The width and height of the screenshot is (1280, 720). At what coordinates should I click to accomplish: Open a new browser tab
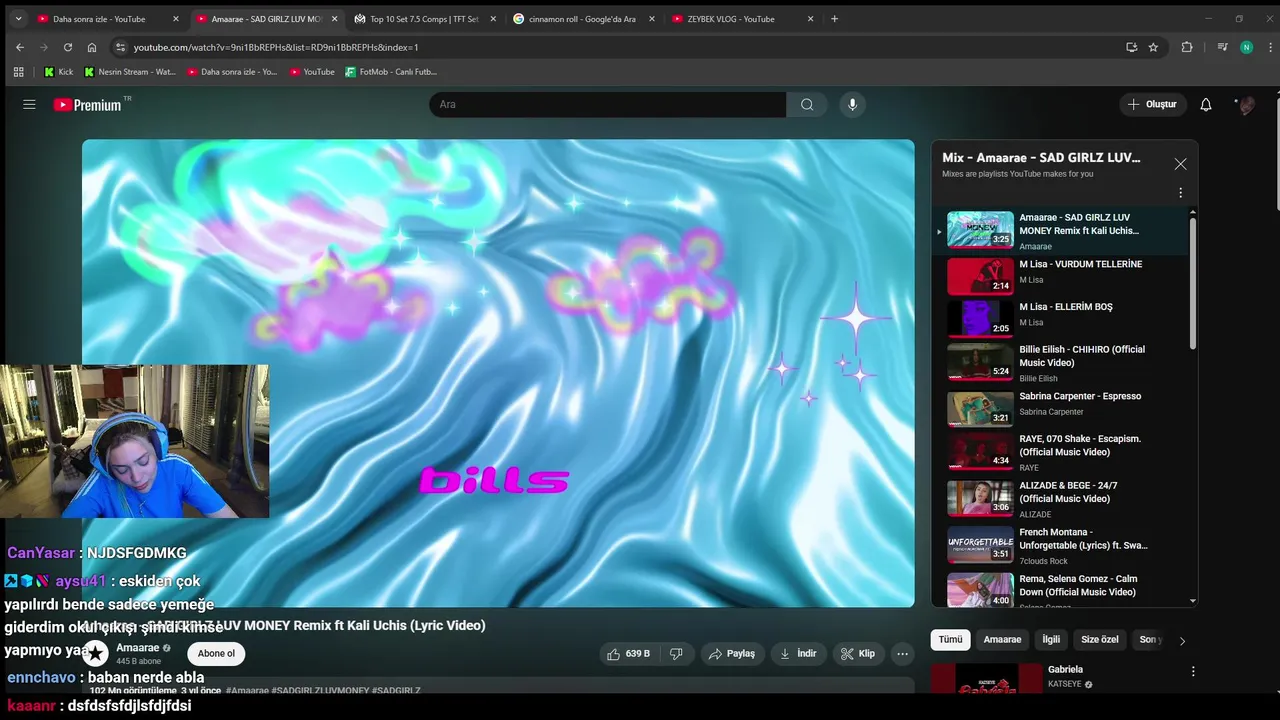point(834,19)
